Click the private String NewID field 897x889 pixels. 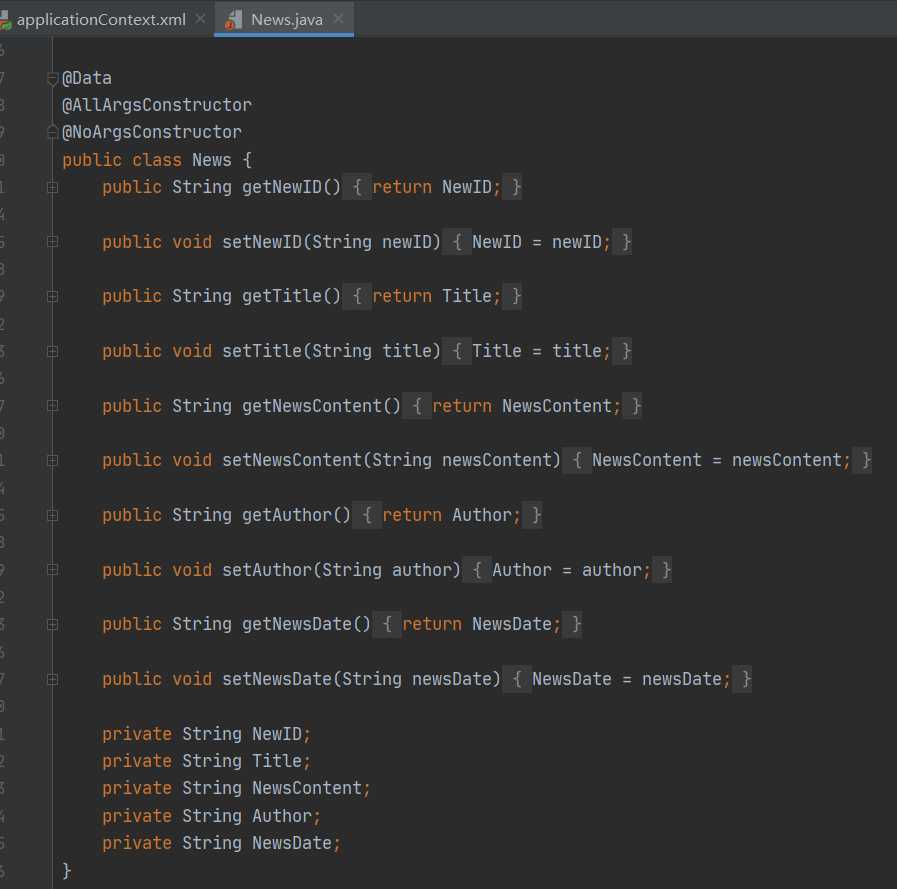point(207,734)
